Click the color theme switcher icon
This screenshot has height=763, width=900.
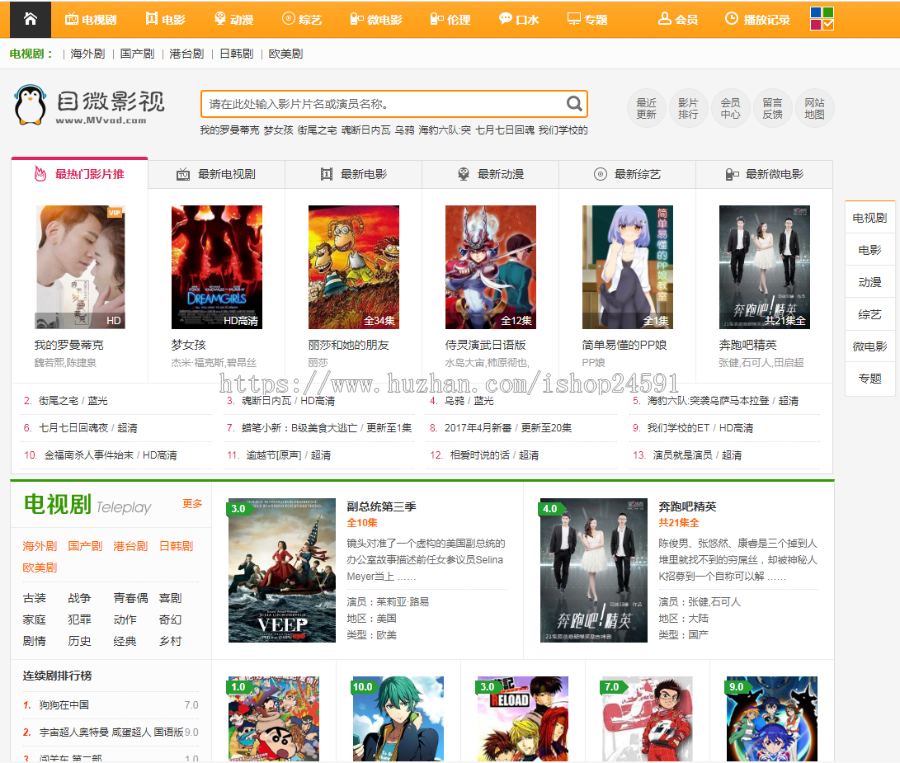point(821,18)
